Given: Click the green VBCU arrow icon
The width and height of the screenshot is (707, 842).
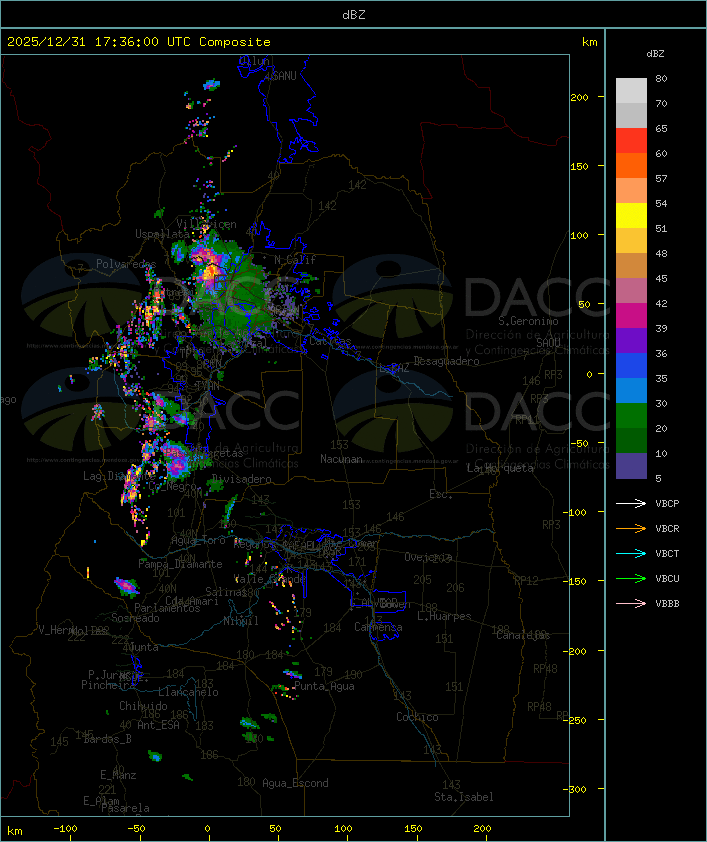Looking at the screenshot, I should tap(631, 578).
